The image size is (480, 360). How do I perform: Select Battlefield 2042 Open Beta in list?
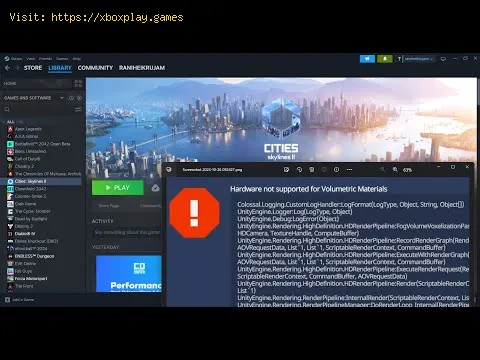coord(44,144)
